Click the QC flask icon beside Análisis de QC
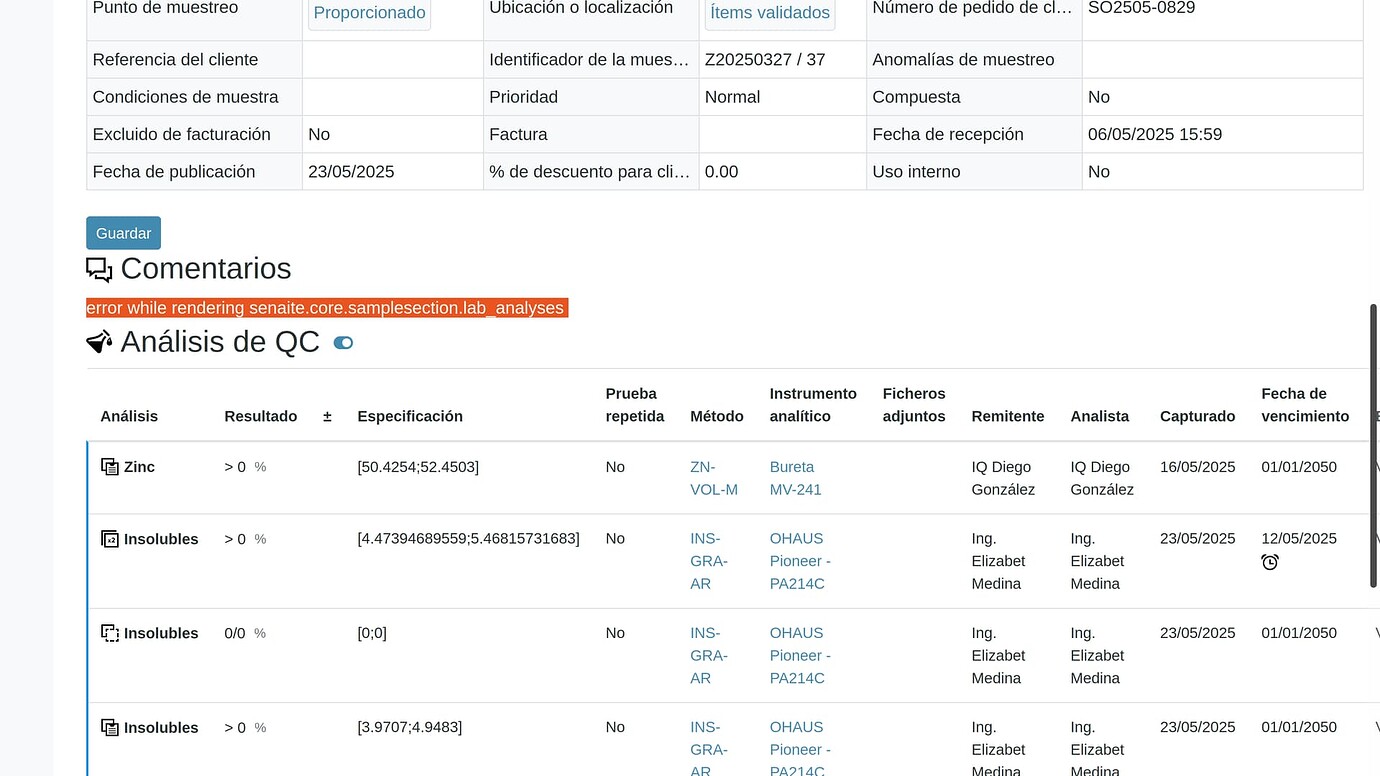 98,341
